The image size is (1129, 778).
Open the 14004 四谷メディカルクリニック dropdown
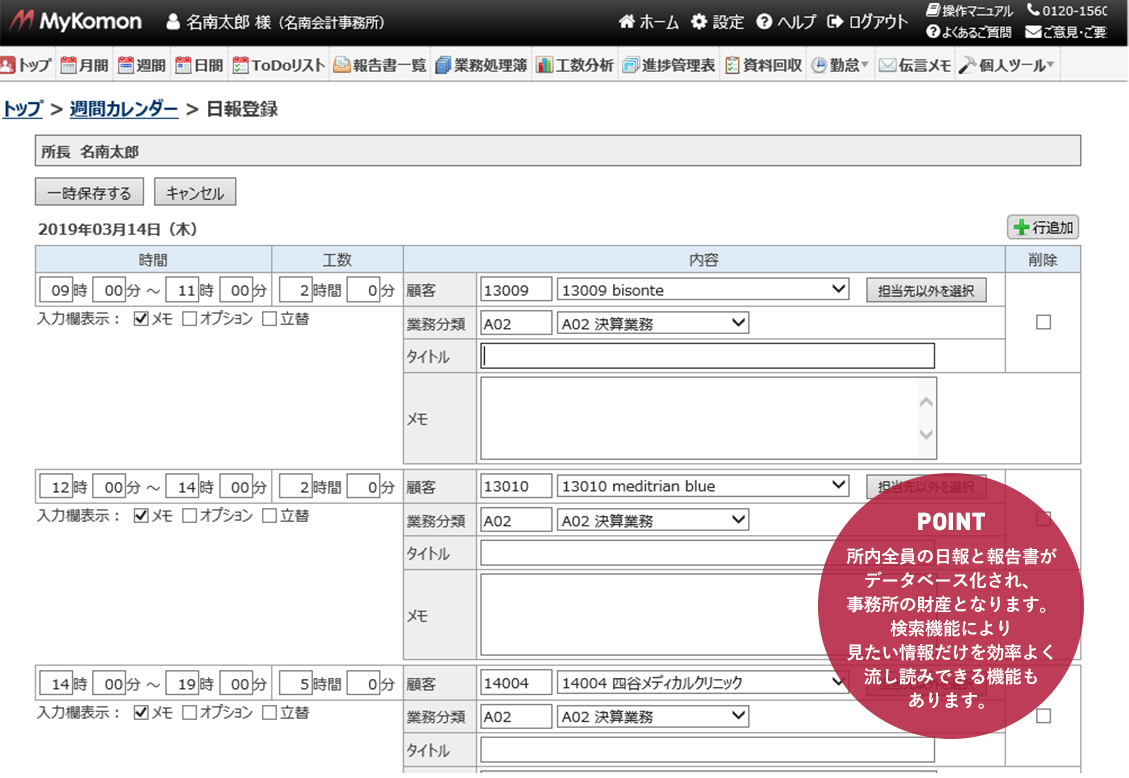coord(703,683)
